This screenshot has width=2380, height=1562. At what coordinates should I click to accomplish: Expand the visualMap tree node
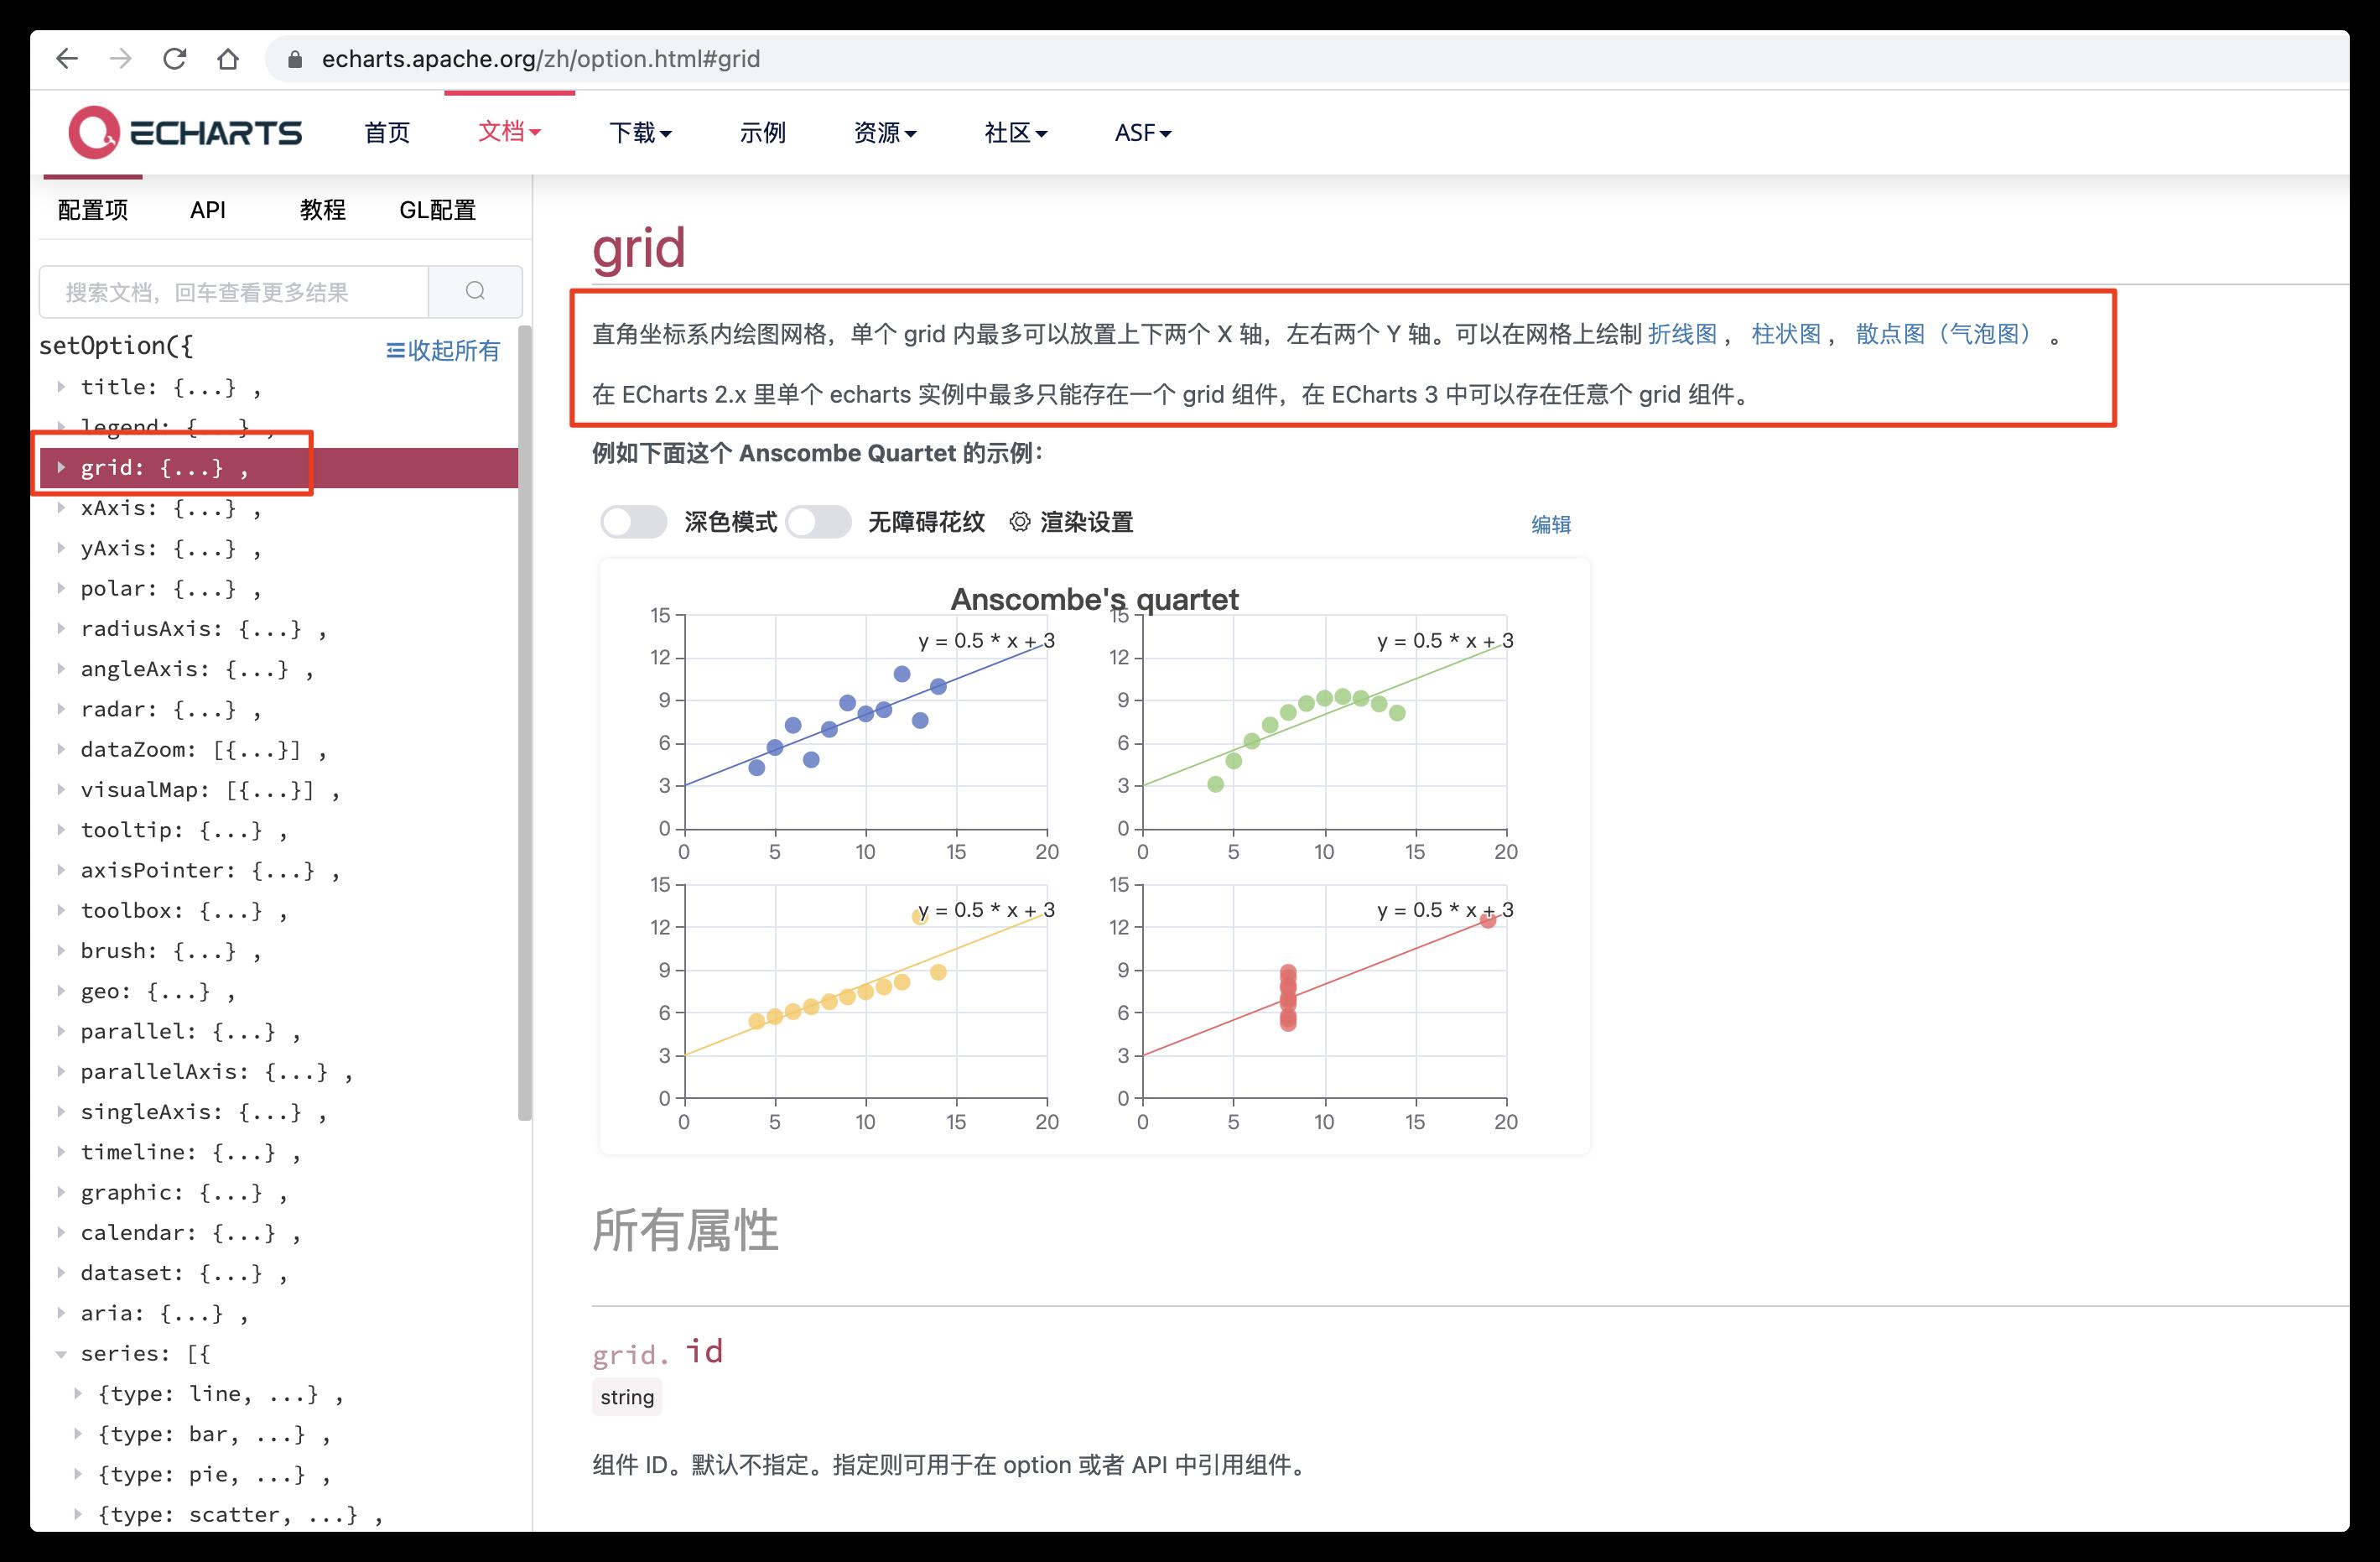tap(61, 789)
